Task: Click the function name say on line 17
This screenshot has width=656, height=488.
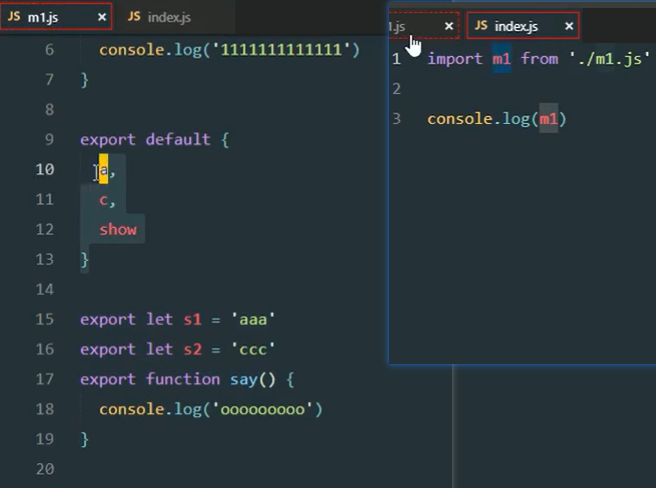Action: [x=243, y=380]
